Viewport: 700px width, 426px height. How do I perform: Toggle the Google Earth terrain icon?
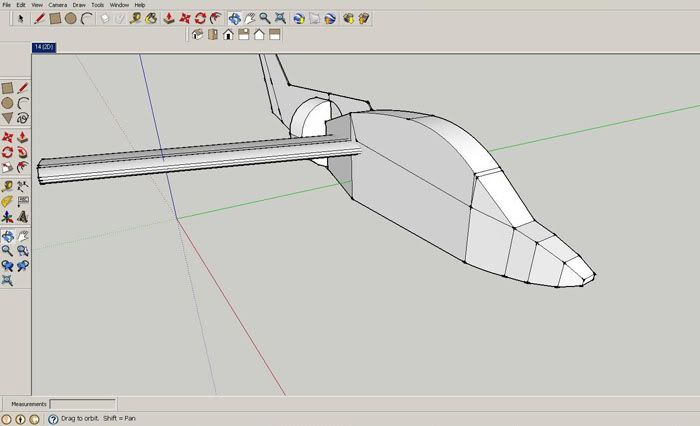tap(314, 19)
